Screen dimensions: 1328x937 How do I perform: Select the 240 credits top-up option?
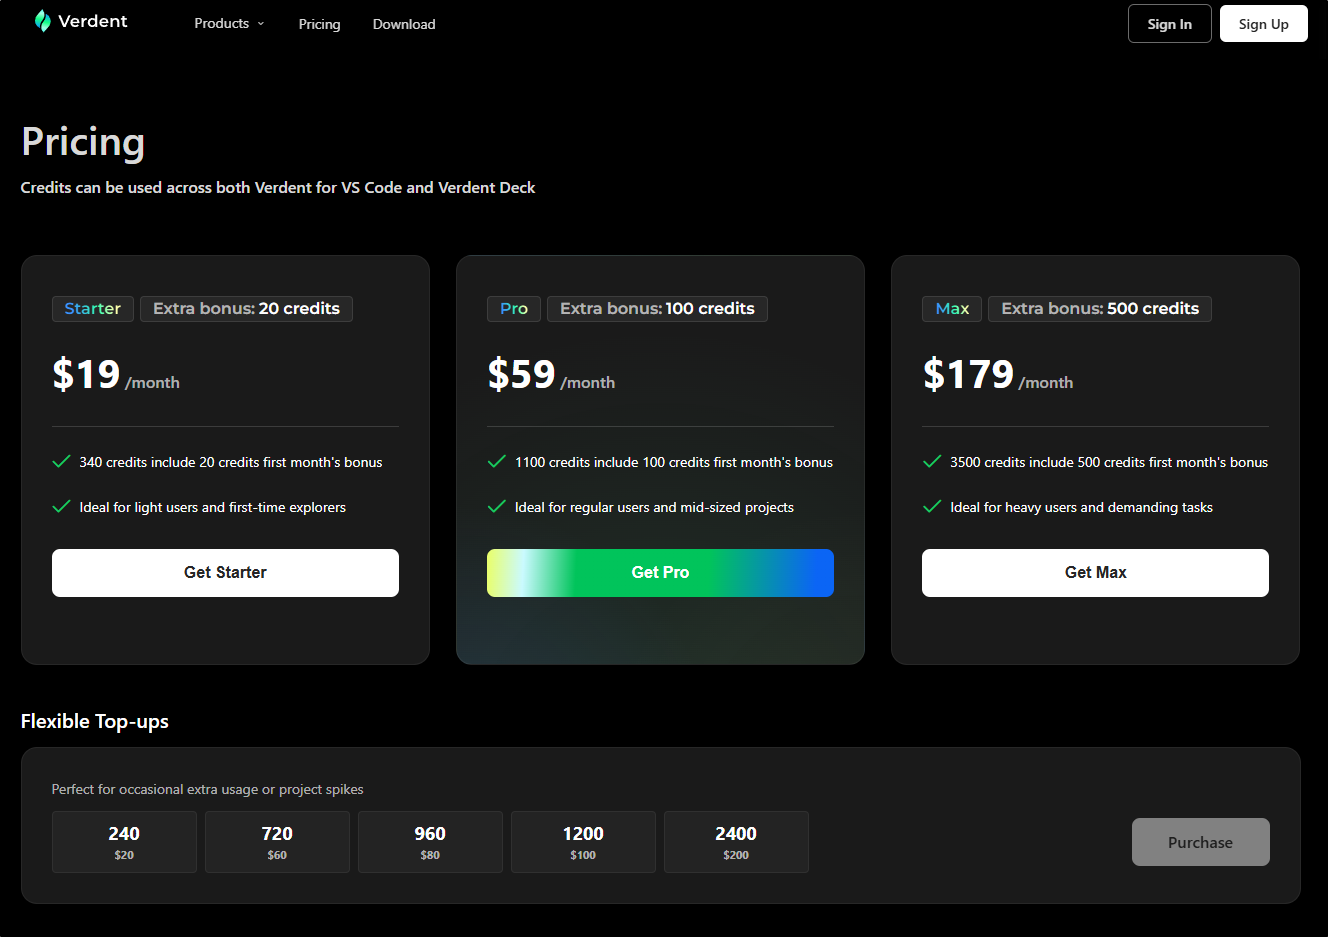tap(124, 842)
